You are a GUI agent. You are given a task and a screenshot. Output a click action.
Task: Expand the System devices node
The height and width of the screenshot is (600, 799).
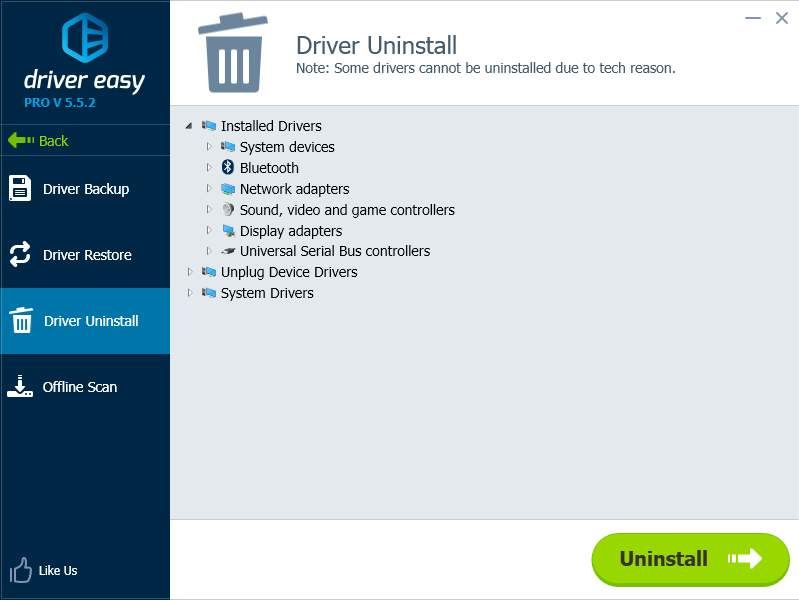click(209, 147)
